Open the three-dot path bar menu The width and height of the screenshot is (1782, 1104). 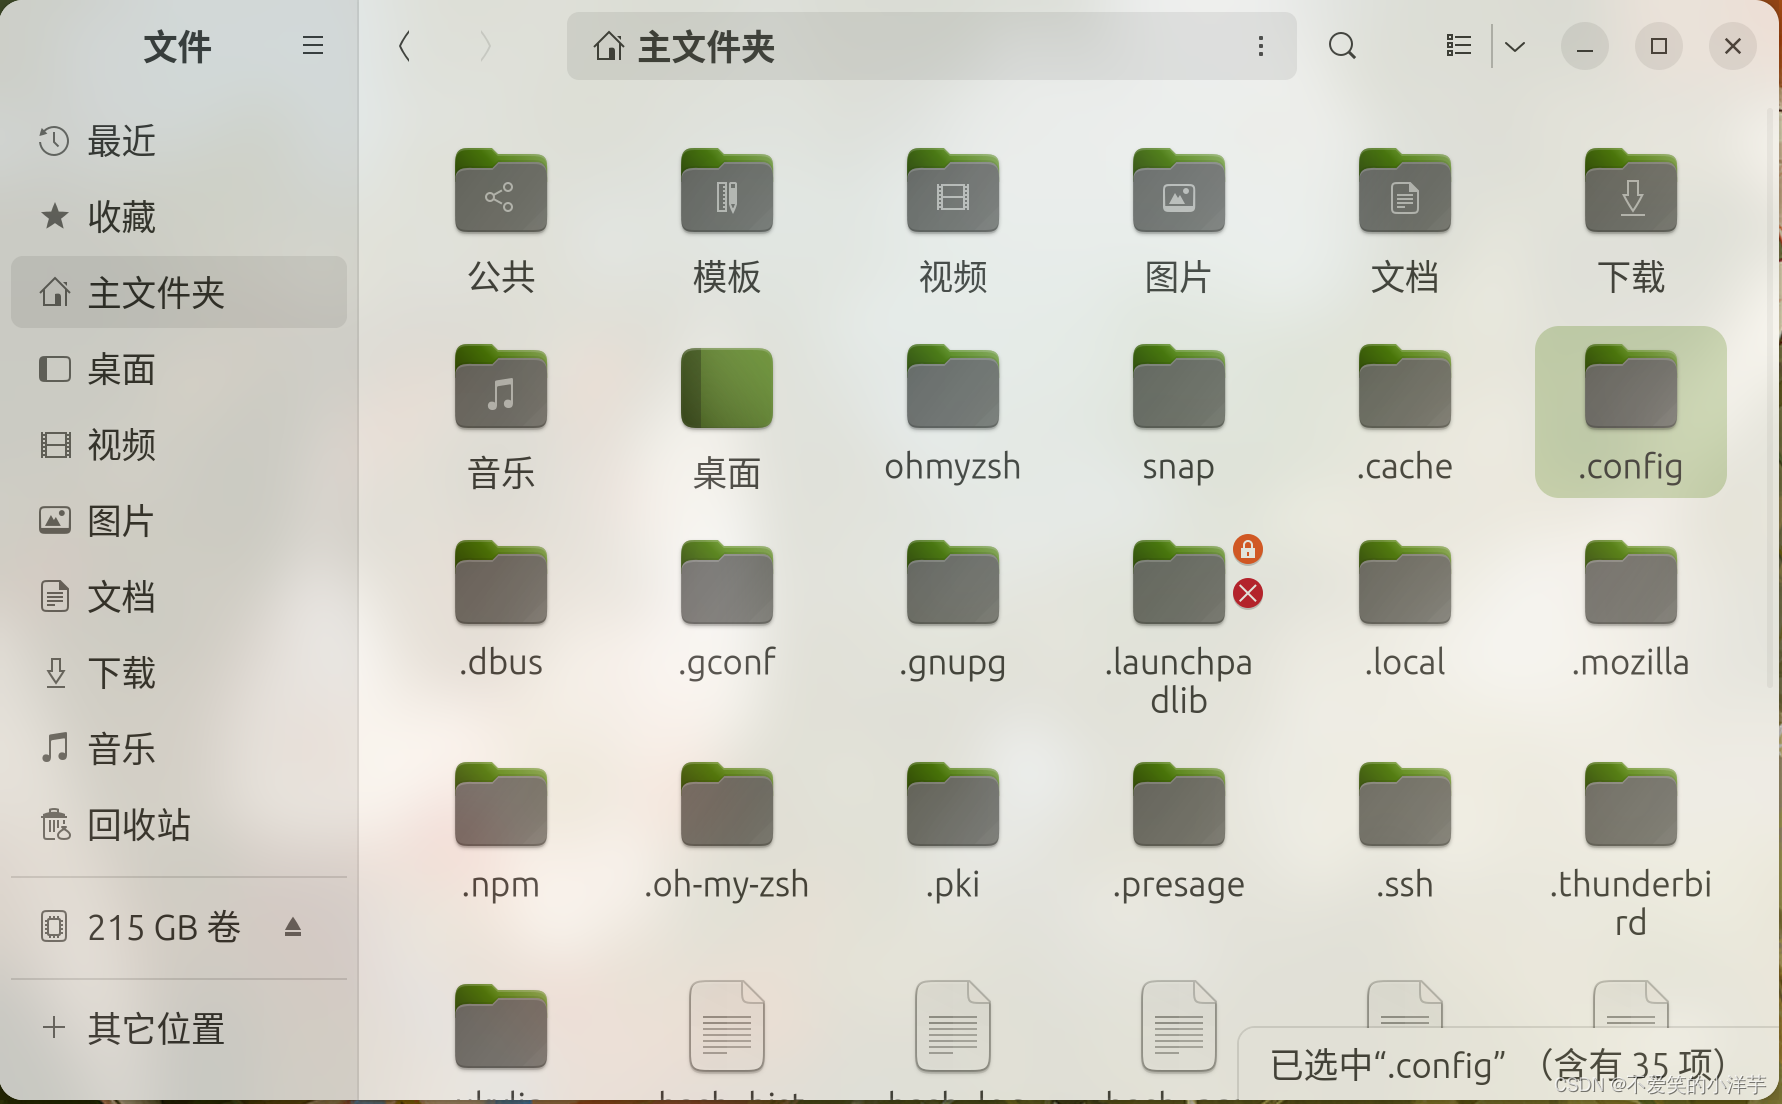coord(1261,46)
